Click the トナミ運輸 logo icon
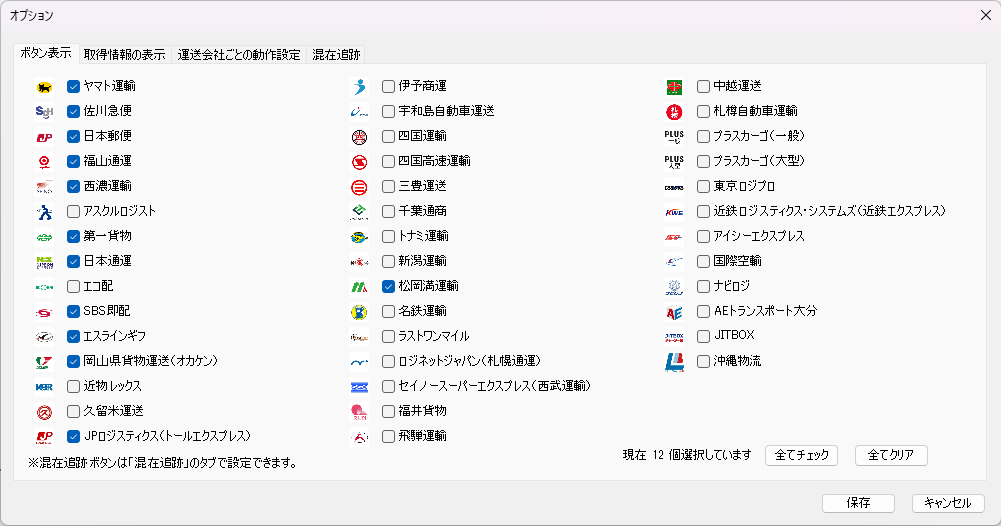Viewport: 1001px width, 526px height. 359,237
